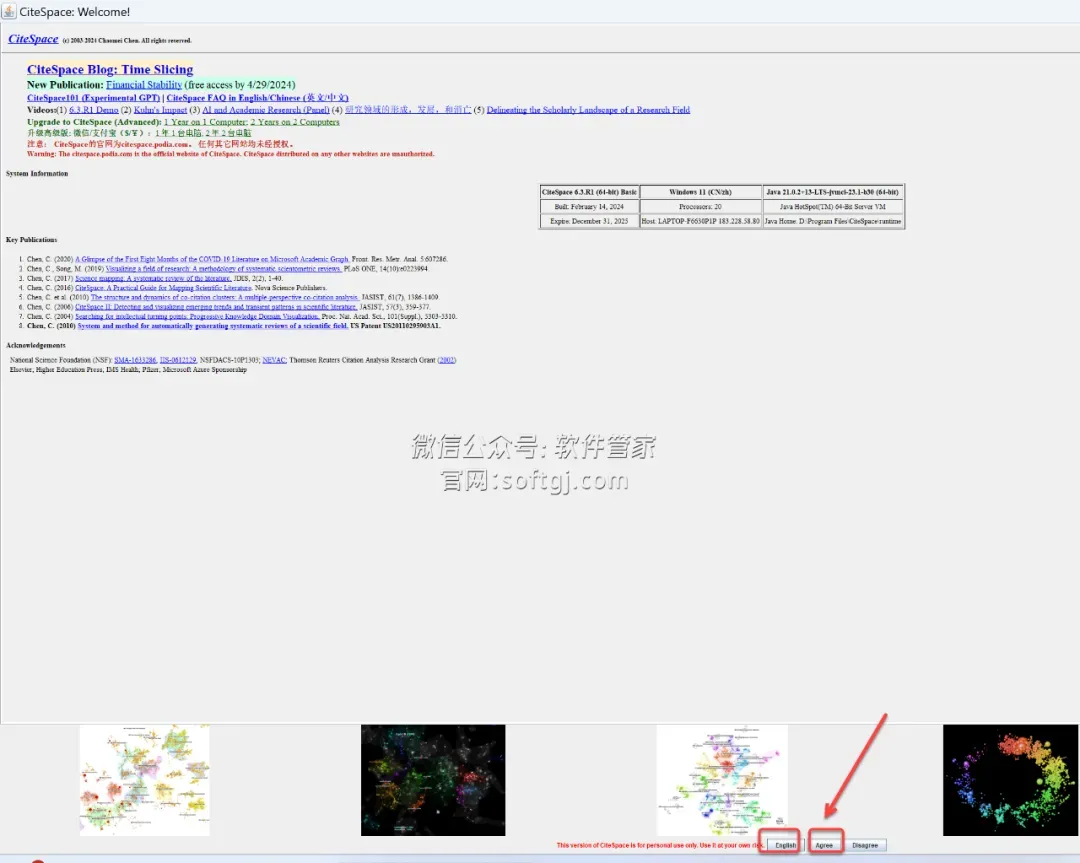Open Science mapping systematic review paper
Image resolution: width=1080 pixels, height=863 pixels.
153,278
